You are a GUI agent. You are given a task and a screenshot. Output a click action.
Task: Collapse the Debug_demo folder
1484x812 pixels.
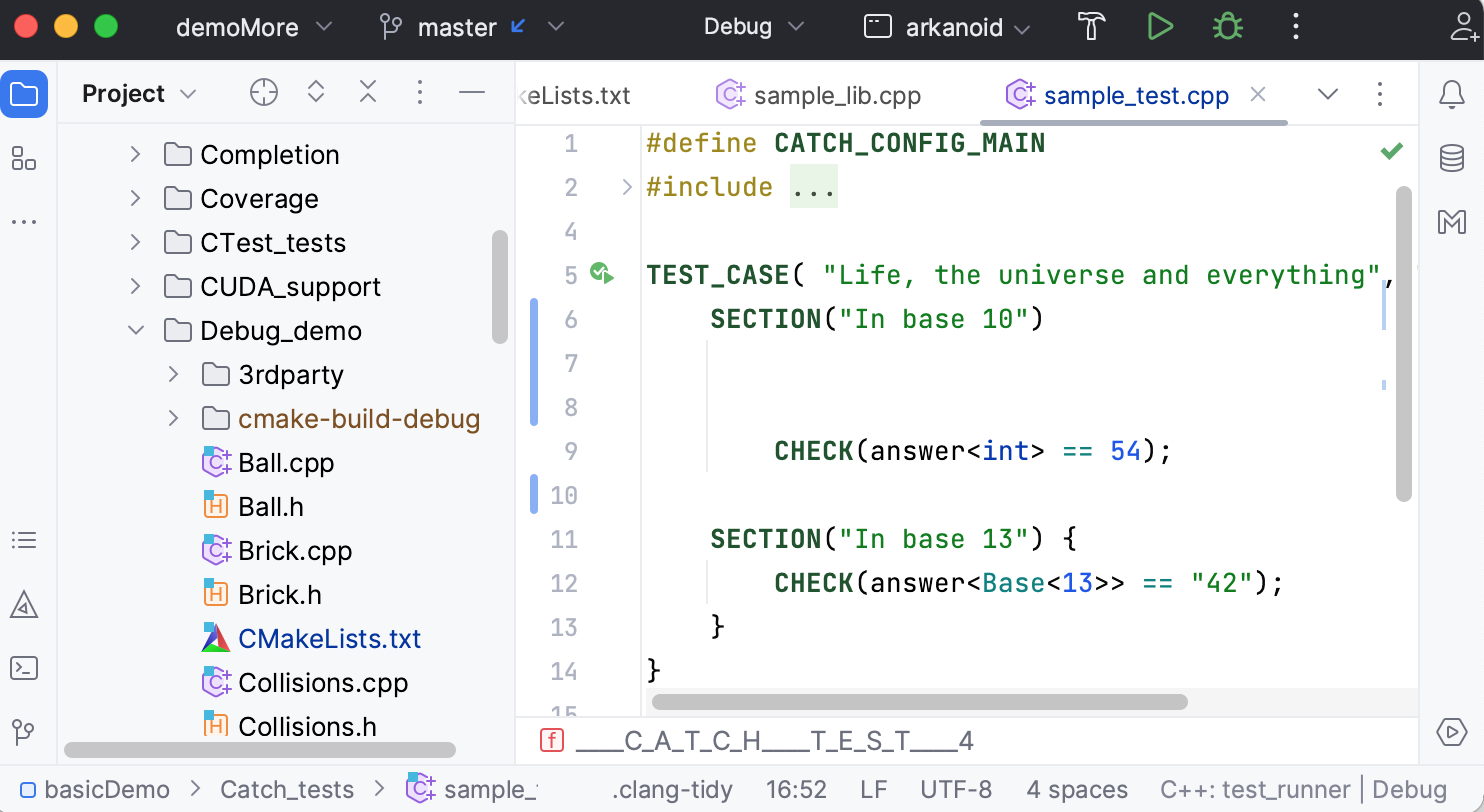(136, 331)
